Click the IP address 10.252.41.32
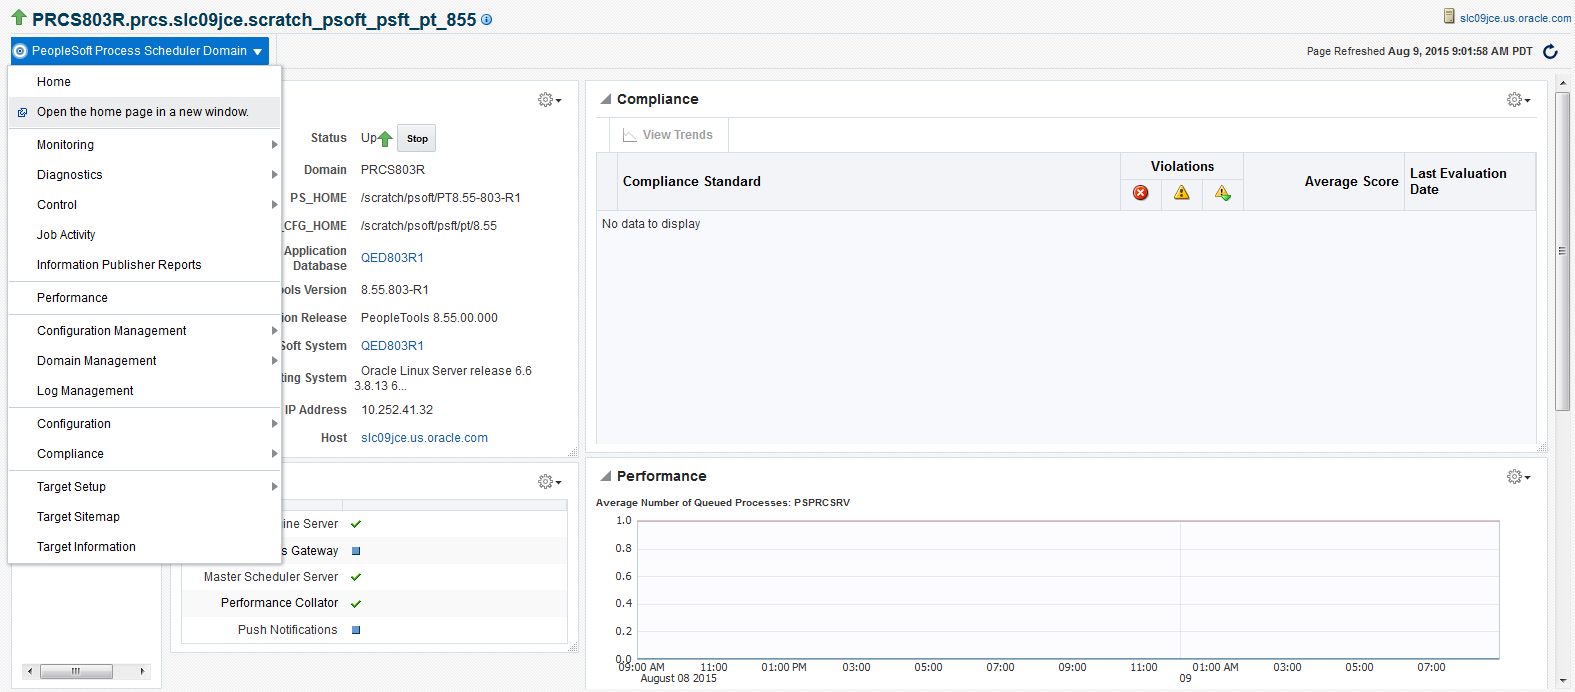 [x=397, y=410]
